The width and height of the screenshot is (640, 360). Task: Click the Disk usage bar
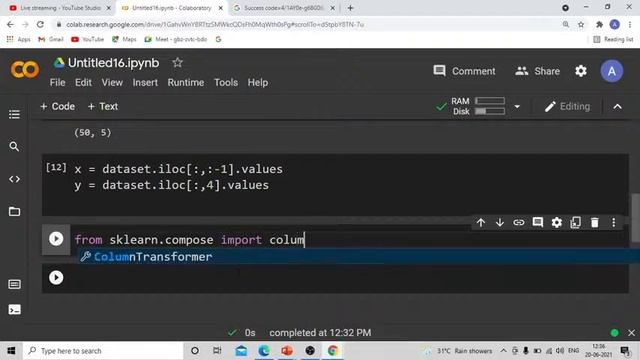pos(490,111)
